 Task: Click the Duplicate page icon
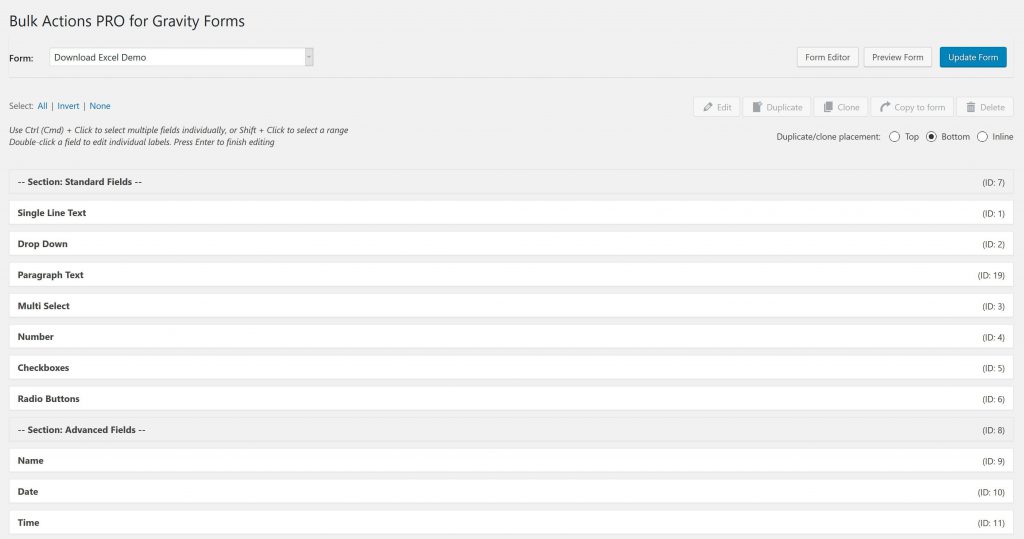coord(757,107)
